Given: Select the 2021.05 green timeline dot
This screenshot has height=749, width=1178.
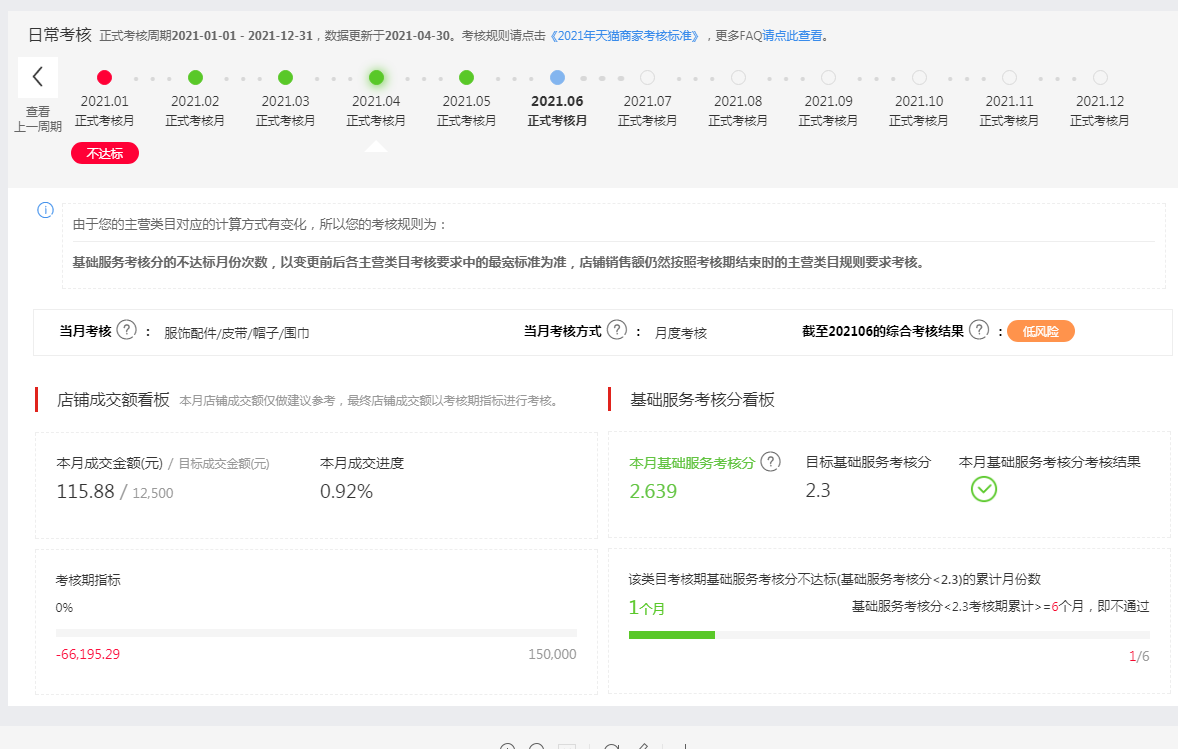Looking at the screenshot, I should tap(467, 77).
